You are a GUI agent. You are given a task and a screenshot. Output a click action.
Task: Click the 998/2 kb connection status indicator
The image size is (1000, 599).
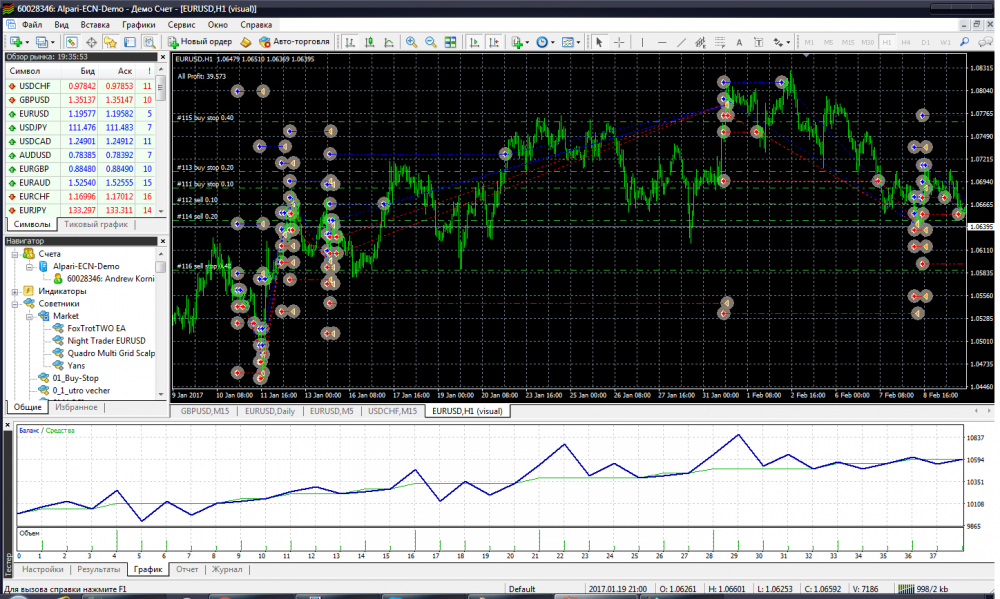click(925, 589)
